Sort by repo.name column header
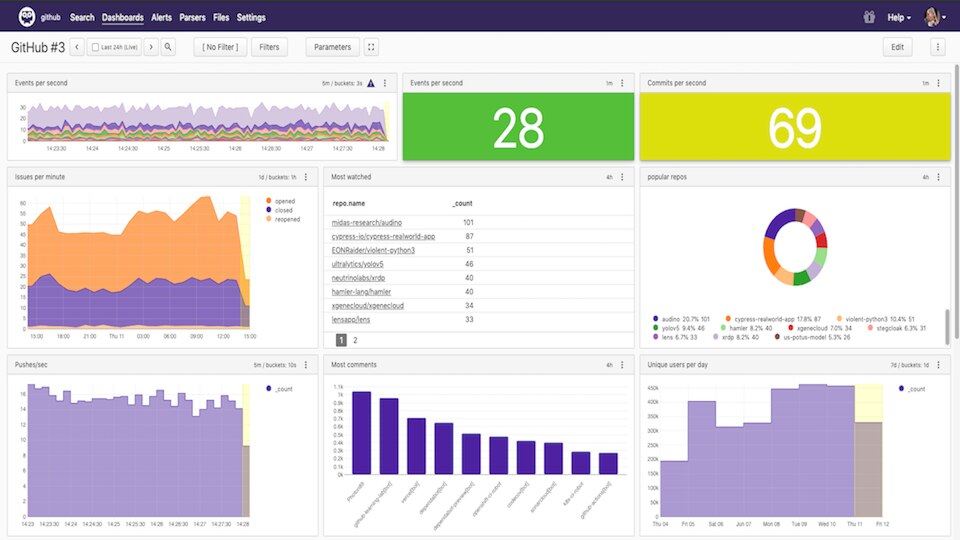Screen dimensions: 960x540 click(349, 203)
